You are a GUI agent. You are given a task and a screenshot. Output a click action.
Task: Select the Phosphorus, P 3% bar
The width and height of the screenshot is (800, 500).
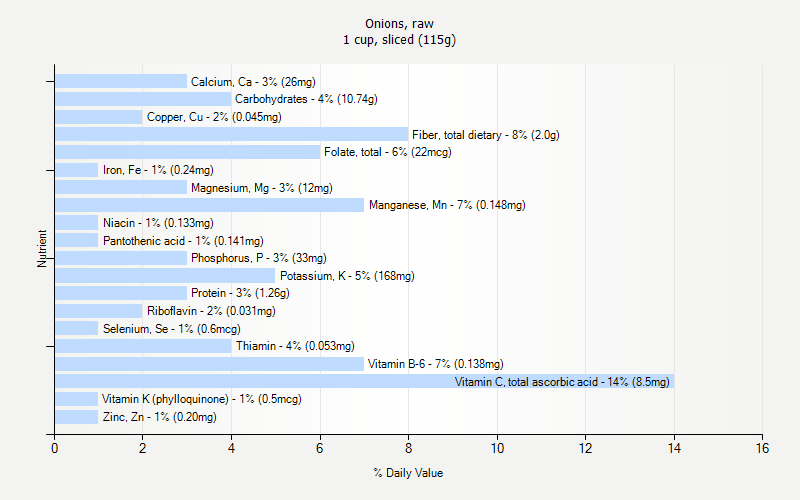click(121, 258)
